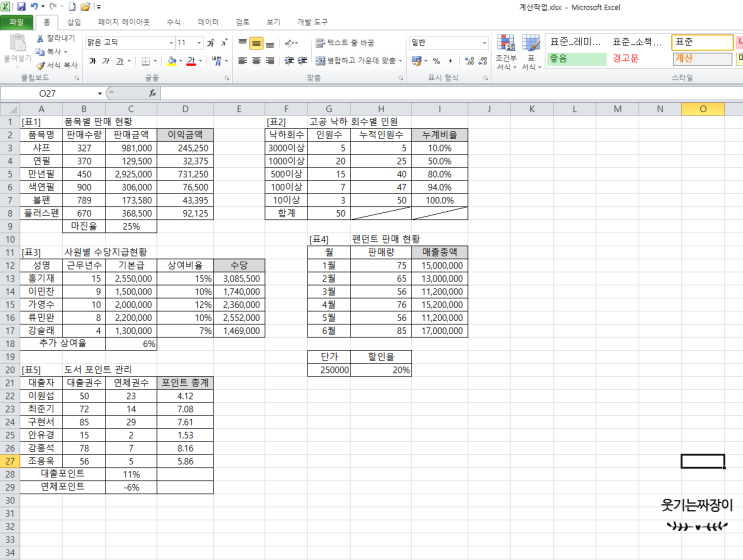Expand the Name Box dropdown arrow
Viewport: 743px width, 560px height.
pos(100,93)
